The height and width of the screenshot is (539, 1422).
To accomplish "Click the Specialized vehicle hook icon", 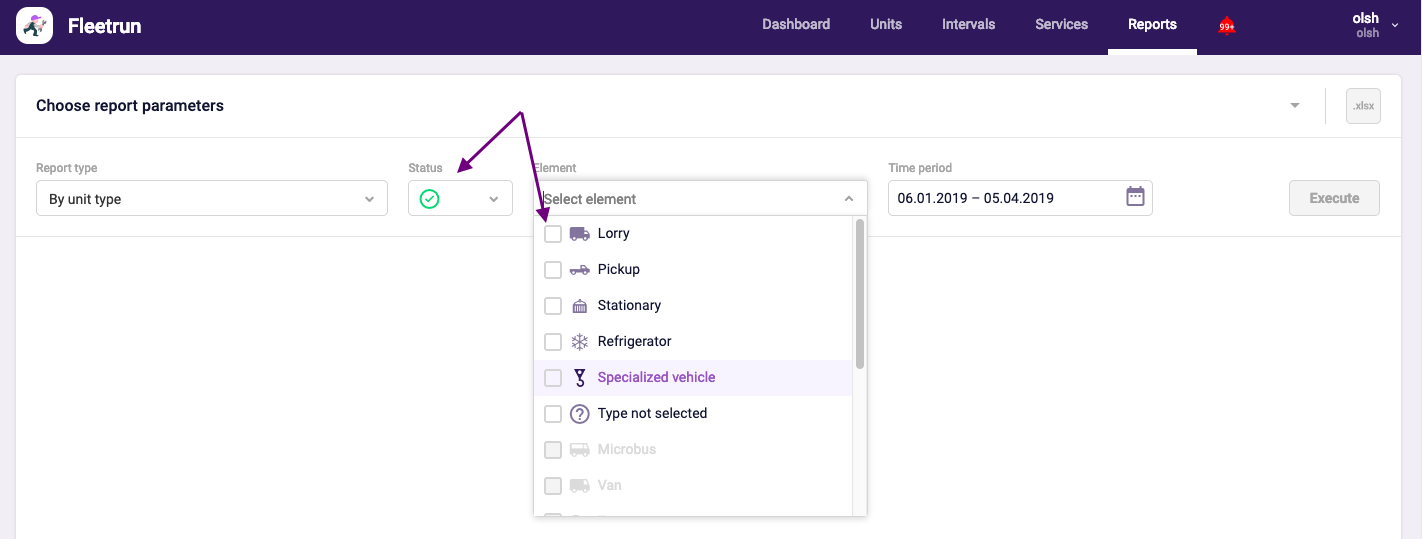I will 579,378.
